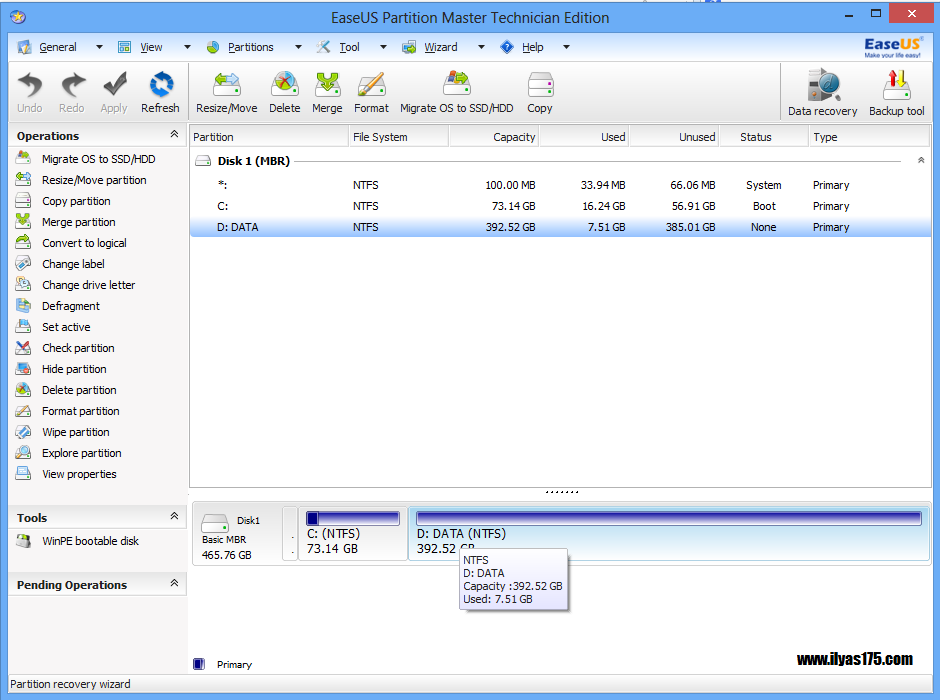The height and width of the screenshot is (700, 940).
Task: Create WinPE bootable disk
Action: pos(90,541)
